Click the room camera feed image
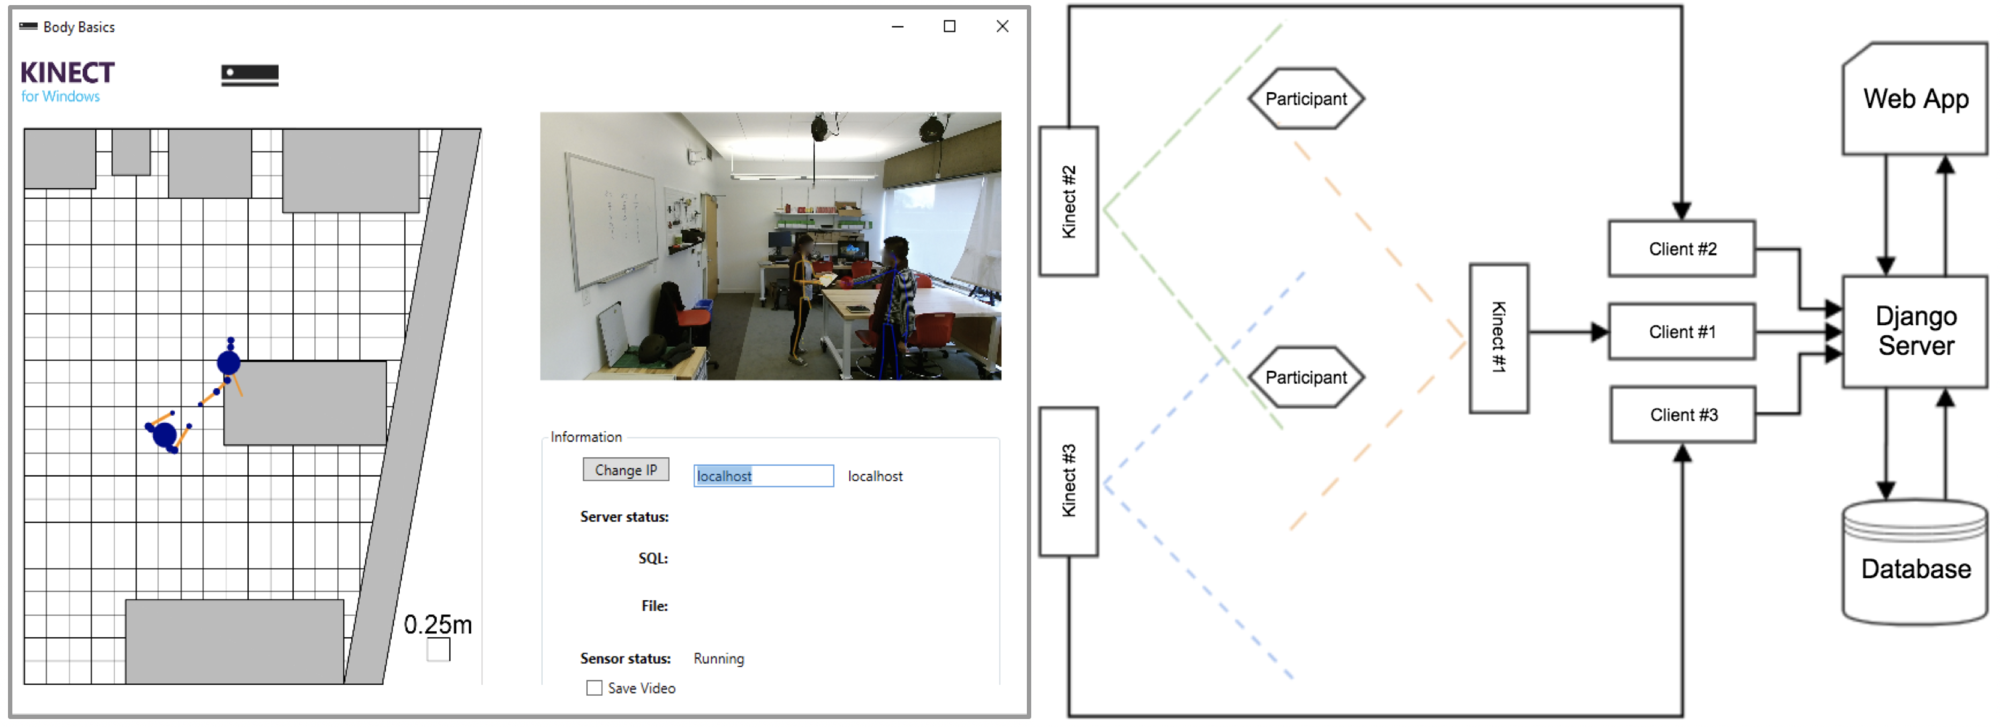Viewport: 2000px width, 727px height. point(770,246)
